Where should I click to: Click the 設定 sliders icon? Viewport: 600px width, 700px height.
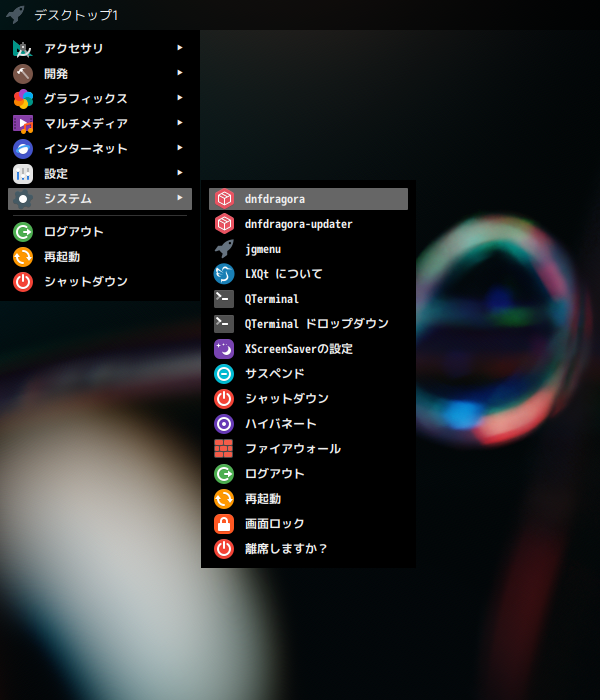23,174
